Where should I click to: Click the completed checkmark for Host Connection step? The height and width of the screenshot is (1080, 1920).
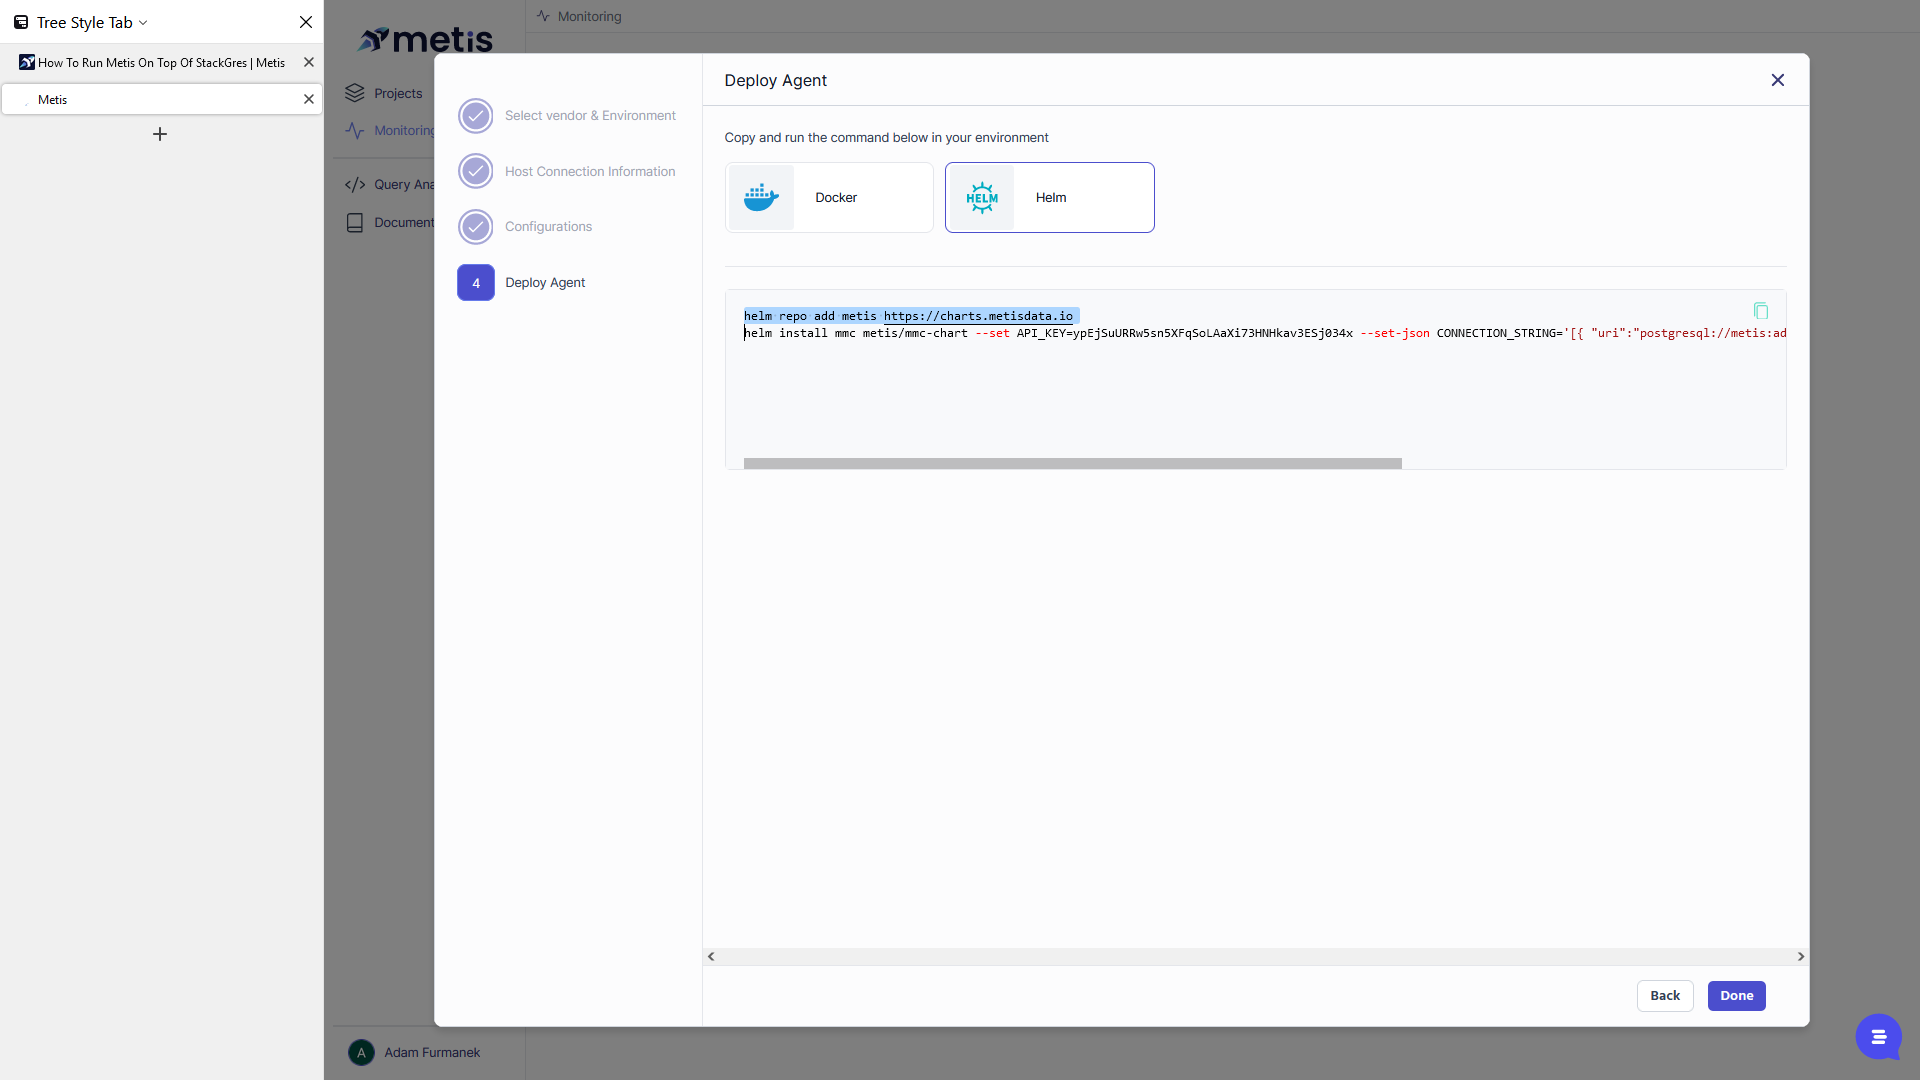tap(476, 171)
